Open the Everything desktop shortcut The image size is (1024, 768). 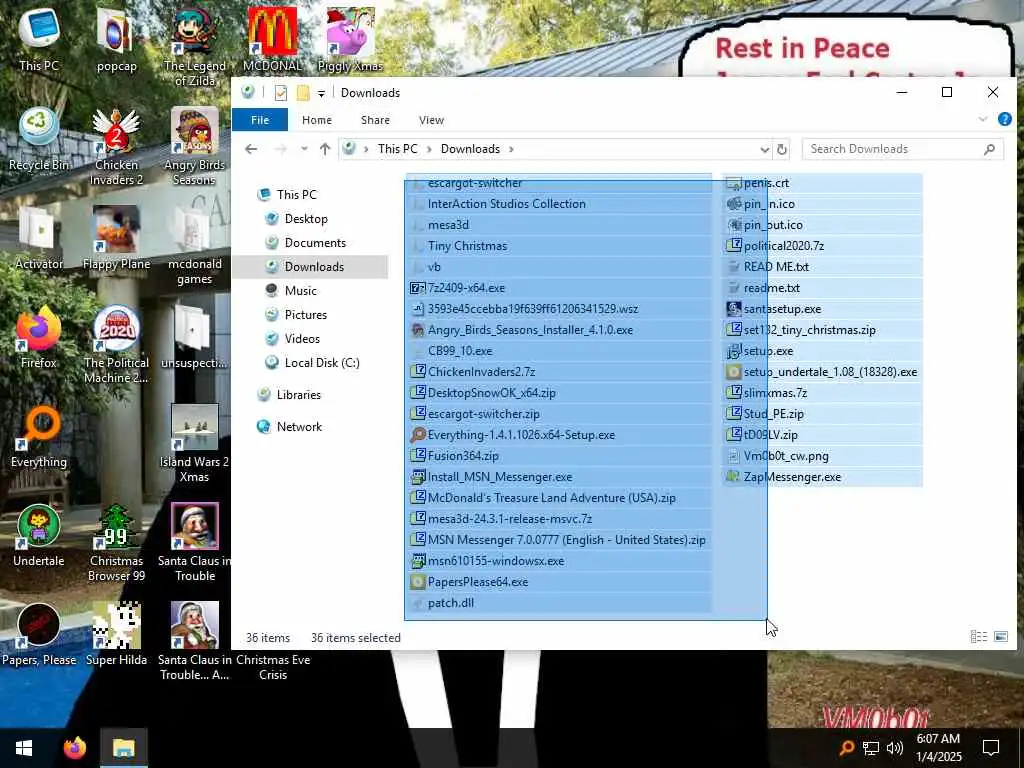pyautogui.click(x=39, y=436)
